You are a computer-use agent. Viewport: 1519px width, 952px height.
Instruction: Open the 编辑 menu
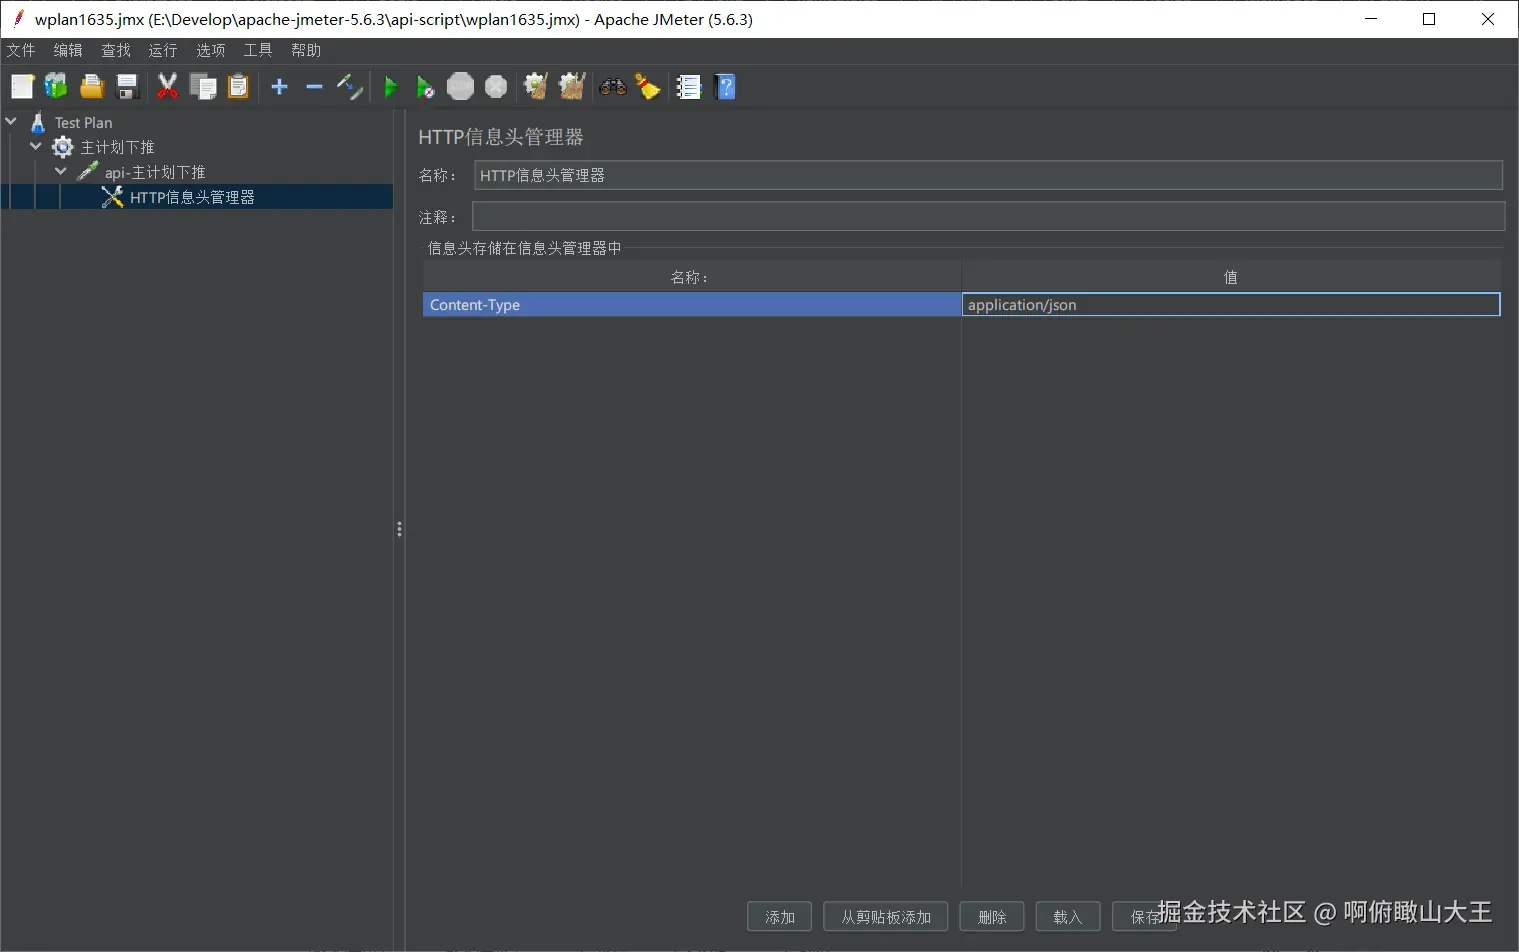point(68,50)
